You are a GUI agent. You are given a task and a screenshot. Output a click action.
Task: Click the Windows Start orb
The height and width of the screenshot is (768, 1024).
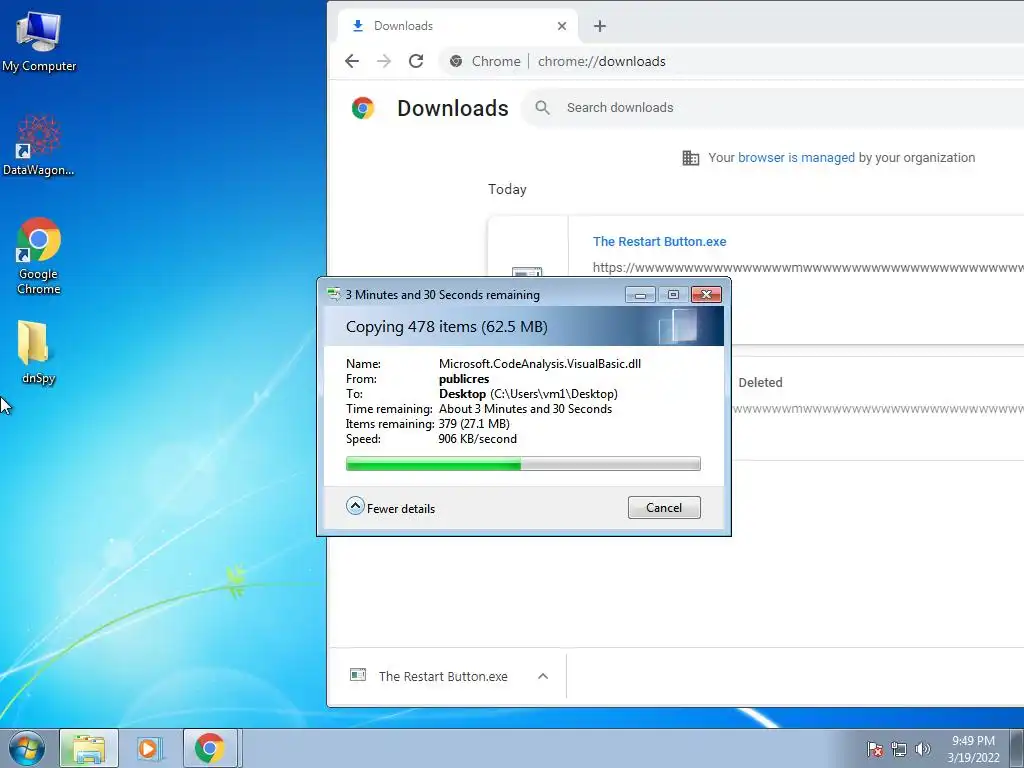point(26,748)
